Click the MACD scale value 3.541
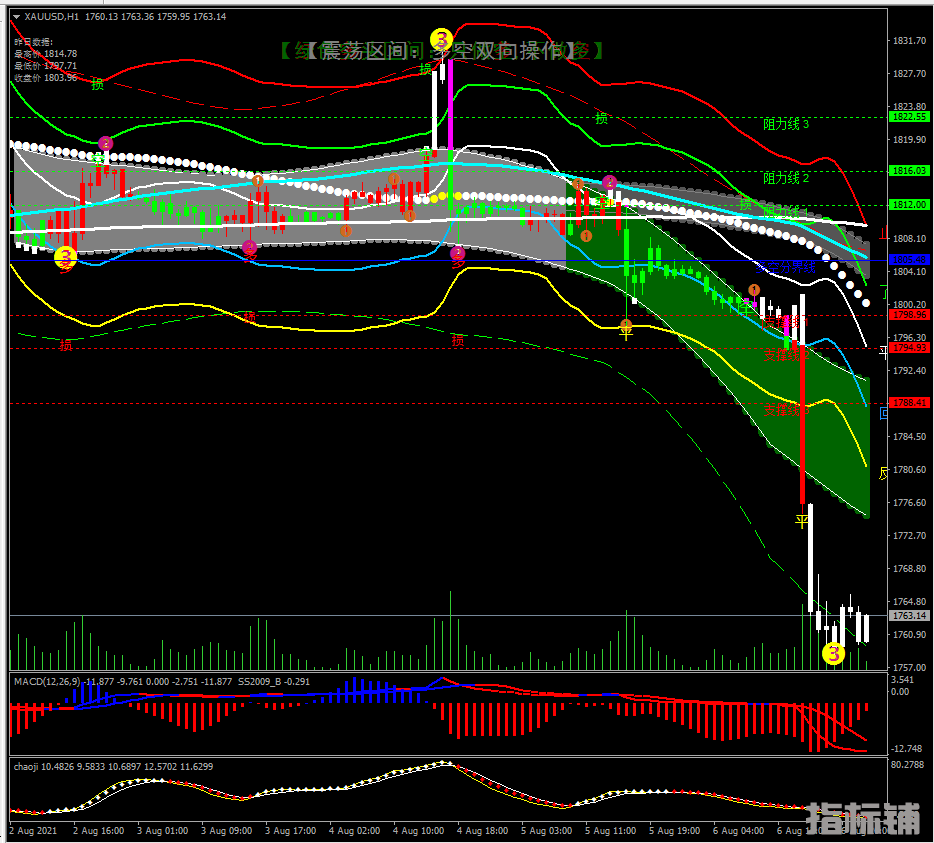The width and height of the screenshot is (934, 843). coord(902,680)
